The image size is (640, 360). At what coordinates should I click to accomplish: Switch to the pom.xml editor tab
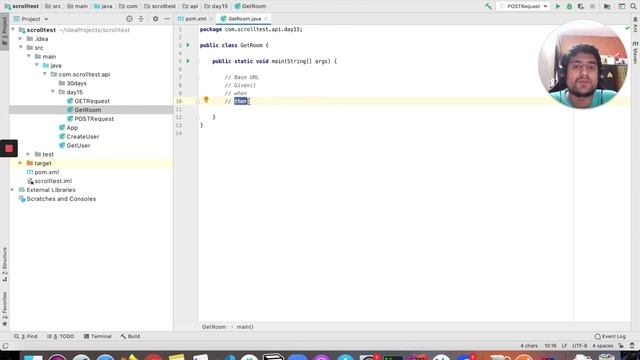point(196,19)
